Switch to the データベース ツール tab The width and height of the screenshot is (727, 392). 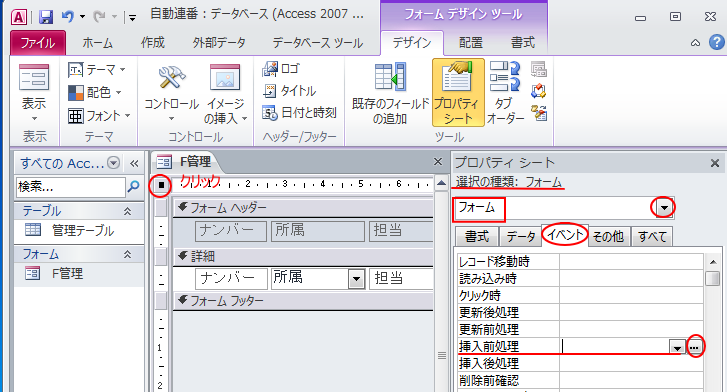(318, 43)
